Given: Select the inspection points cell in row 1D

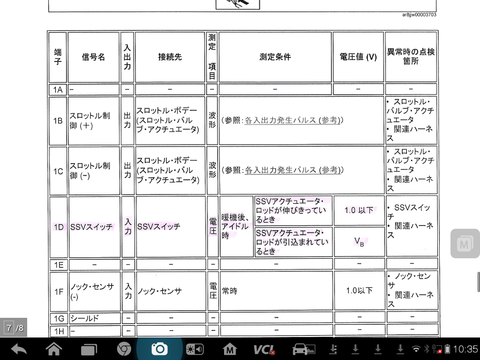Looking at the screenshot, I should point(411,226).
